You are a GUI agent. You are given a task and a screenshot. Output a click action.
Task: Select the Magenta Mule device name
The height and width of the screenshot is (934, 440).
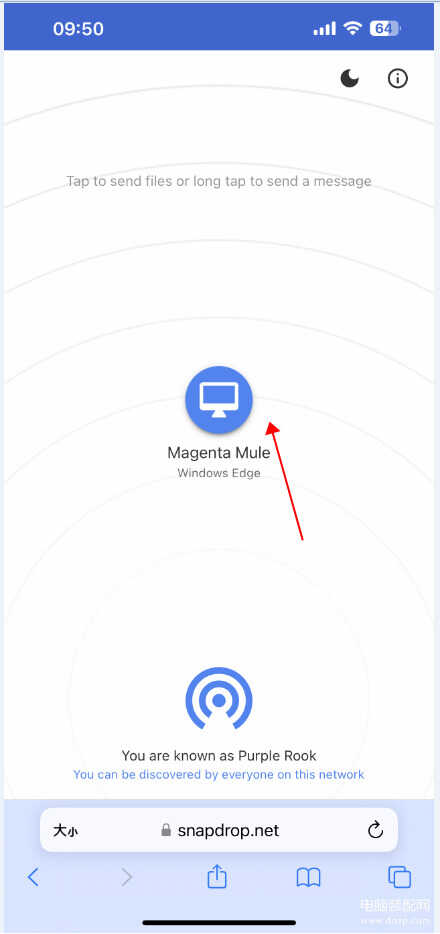pyautogui.click(x=219, y=453)
